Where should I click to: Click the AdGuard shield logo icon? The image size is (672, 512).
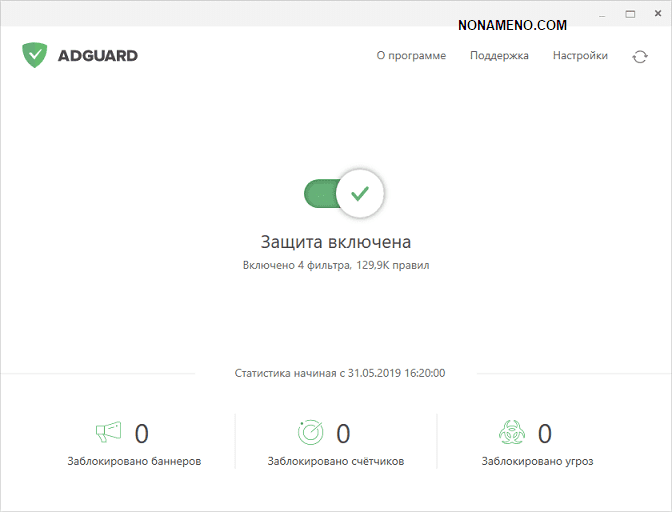35,55
